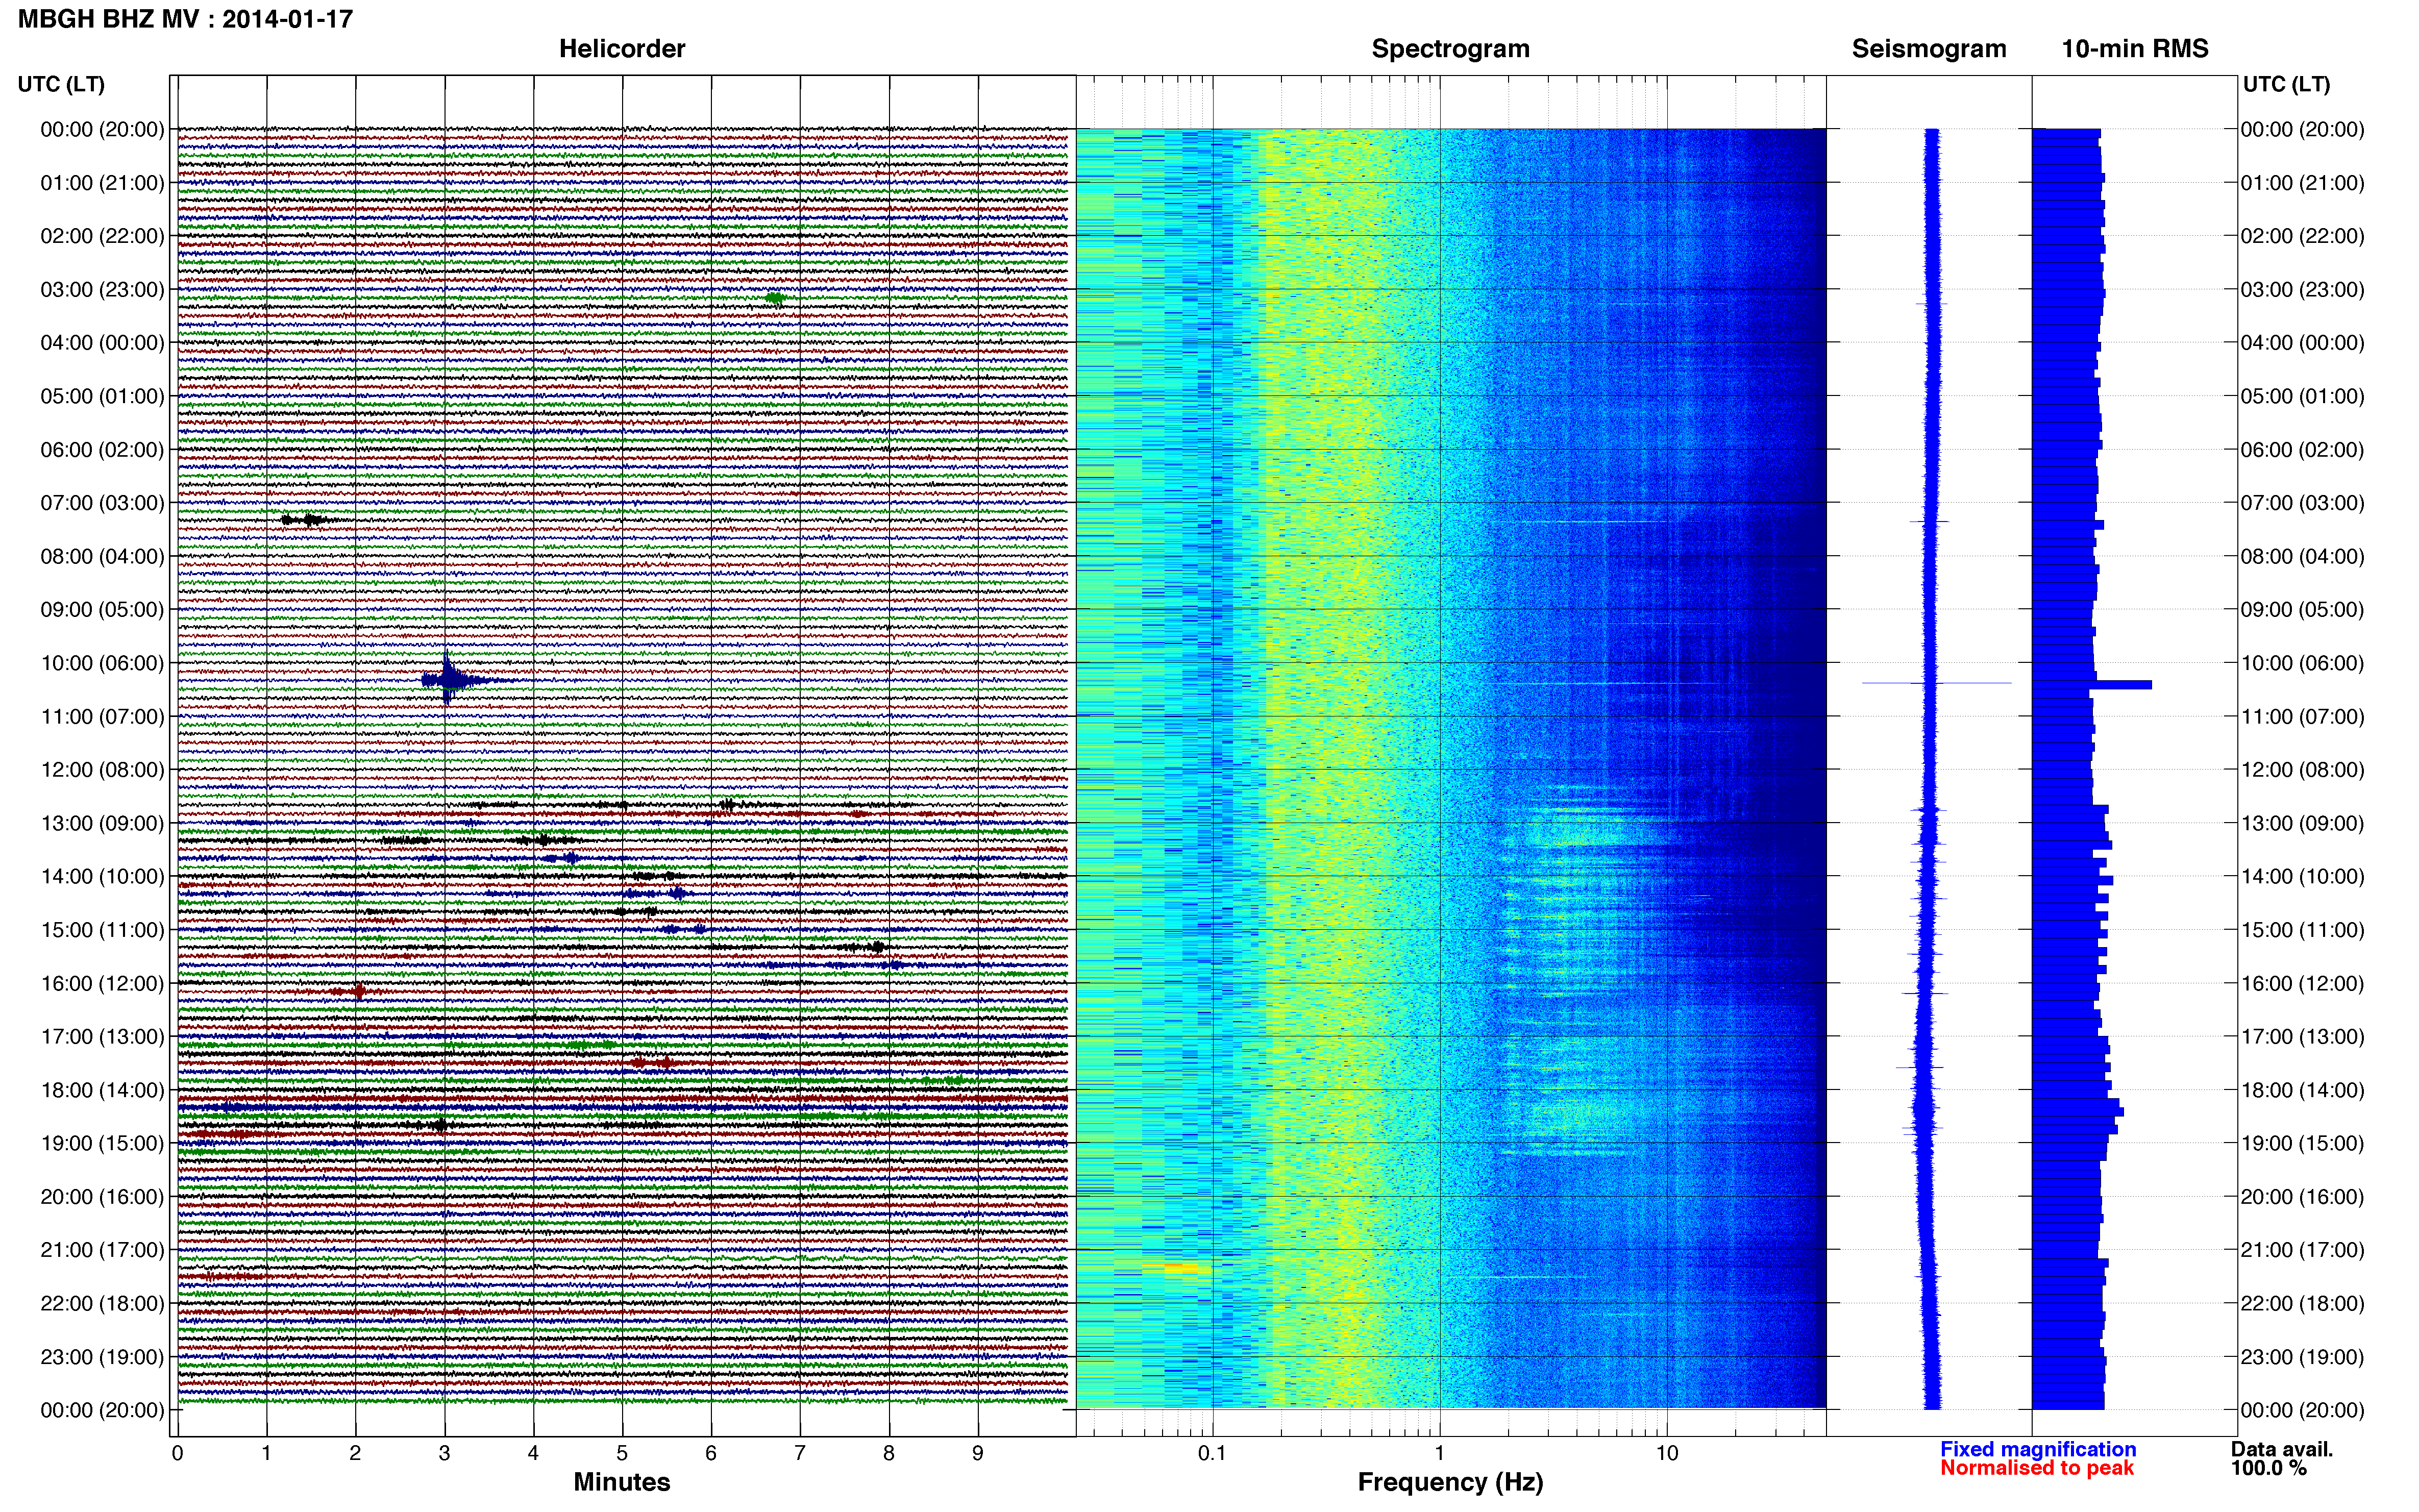The height and width of the screenshot is (1512, 2419).
Task: Click the '0' tick on the minutes axis
Action: coord(178,1453)
